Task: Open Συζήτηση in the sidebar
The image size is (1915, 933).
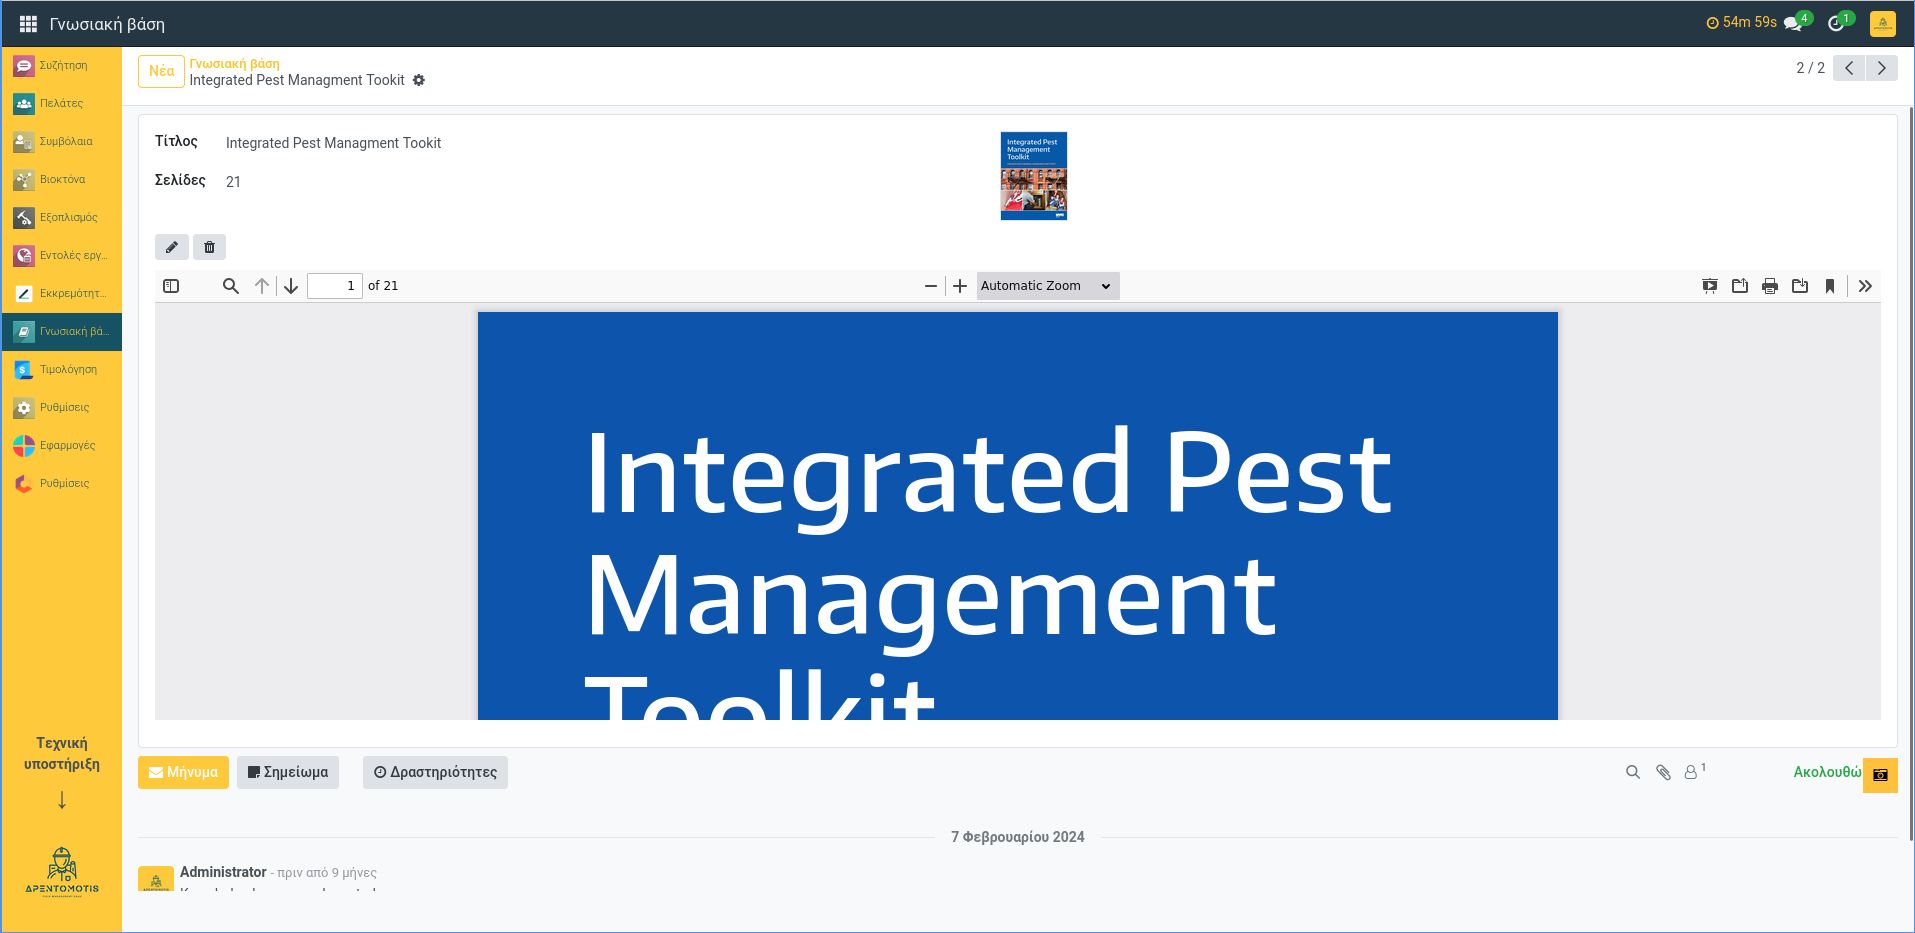Action: click(62, 66)
